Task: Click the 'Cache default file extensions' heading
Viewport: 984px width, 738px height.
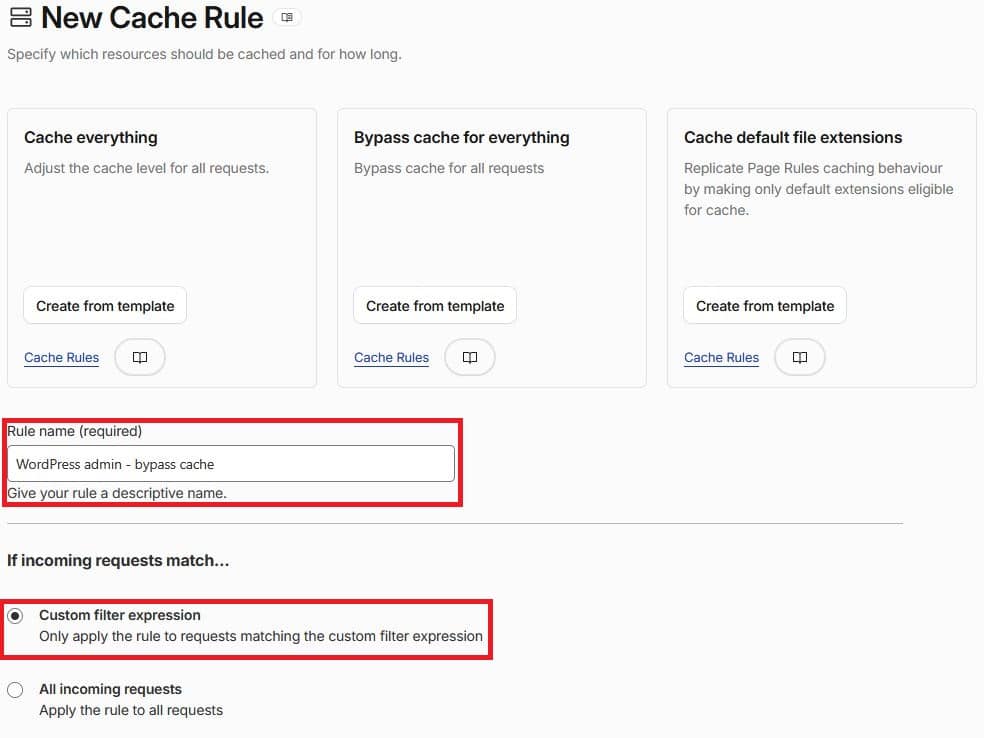Action: tap(793, 137)
